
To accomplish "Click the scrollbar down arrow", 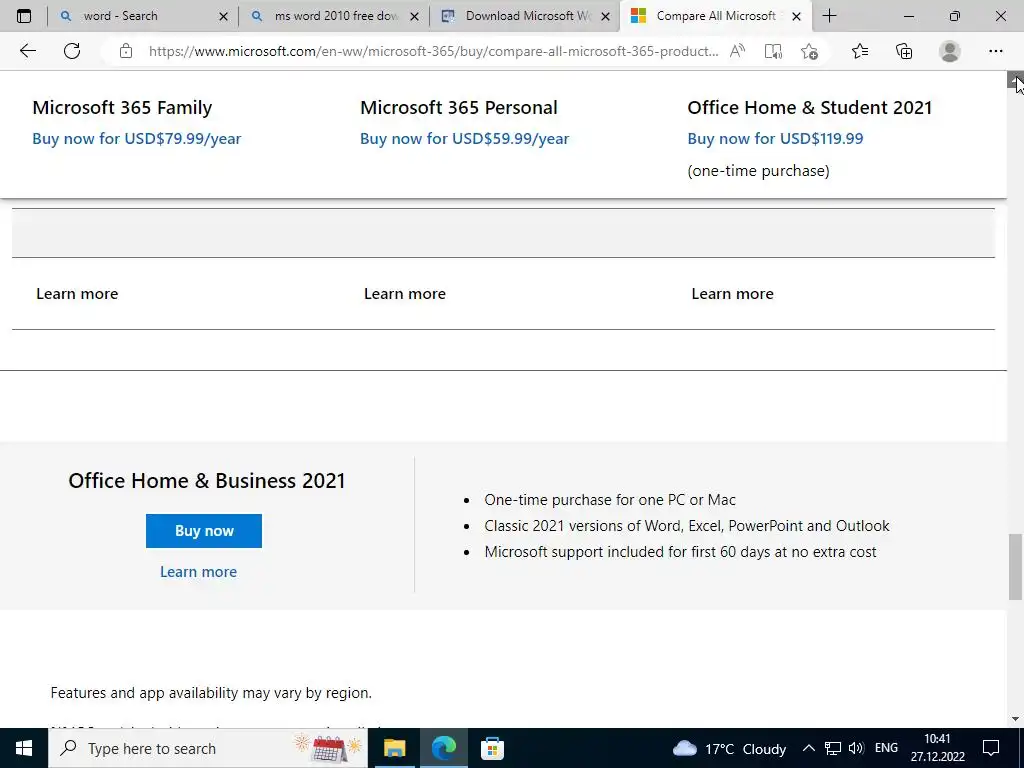I will point(1016,719).
